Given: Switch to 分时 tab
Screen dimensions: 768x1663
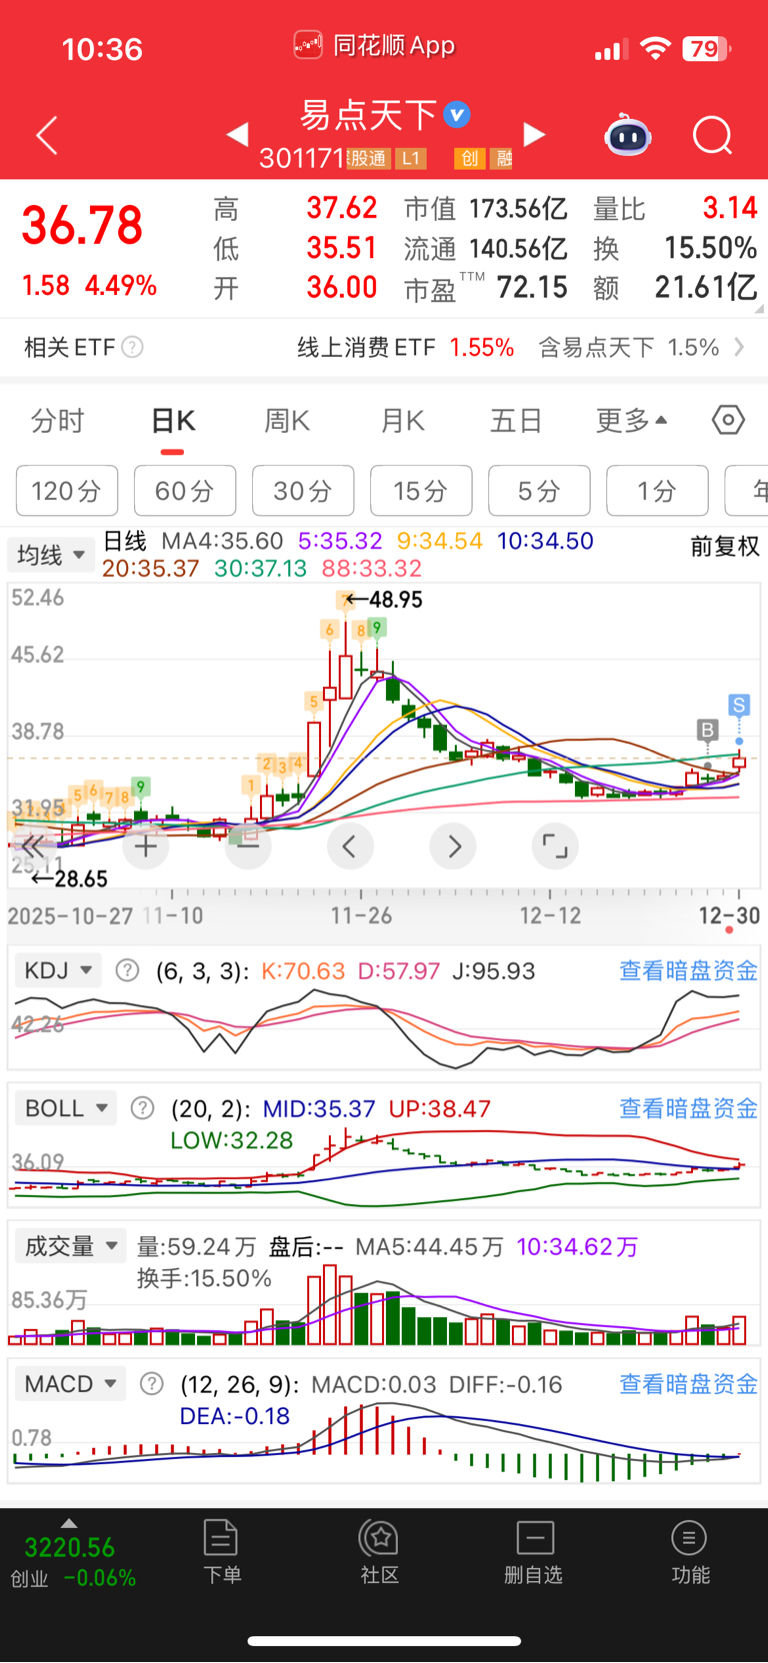Looking at the screenshot, I should click(58, 420).
